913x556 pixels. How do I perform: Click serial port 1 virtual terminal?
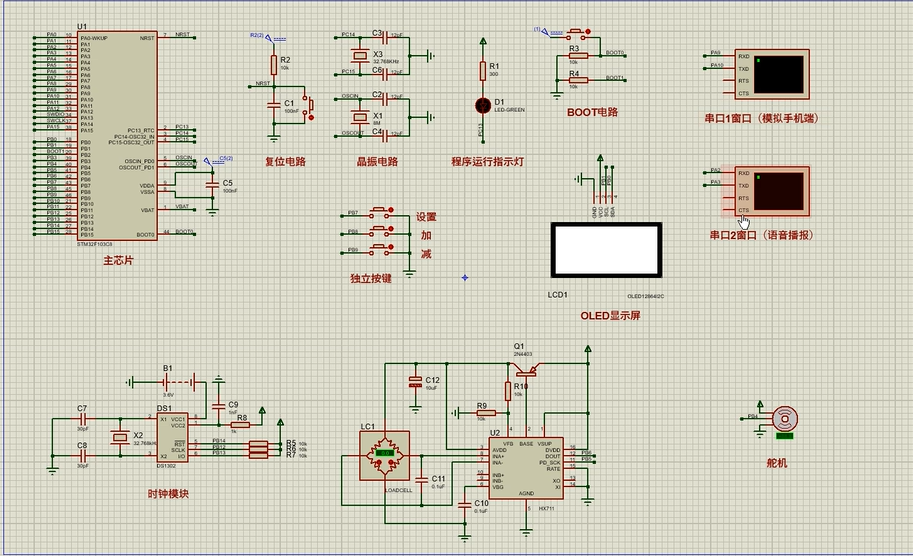pos(779,74)
